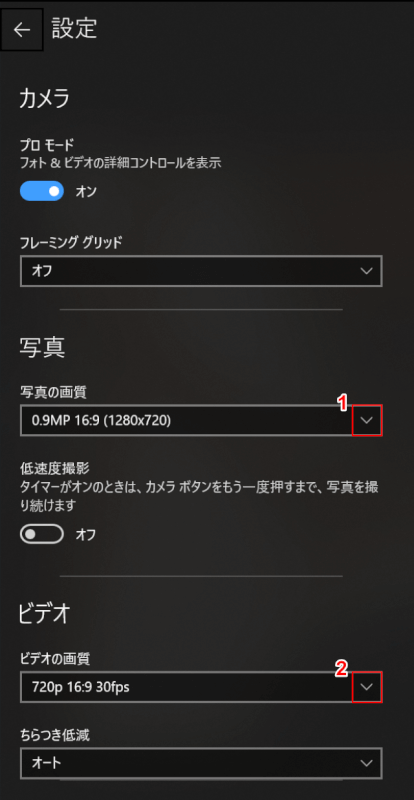Select the ビデオ section heading
Screen dimensions: 414x800
point(44,614)
